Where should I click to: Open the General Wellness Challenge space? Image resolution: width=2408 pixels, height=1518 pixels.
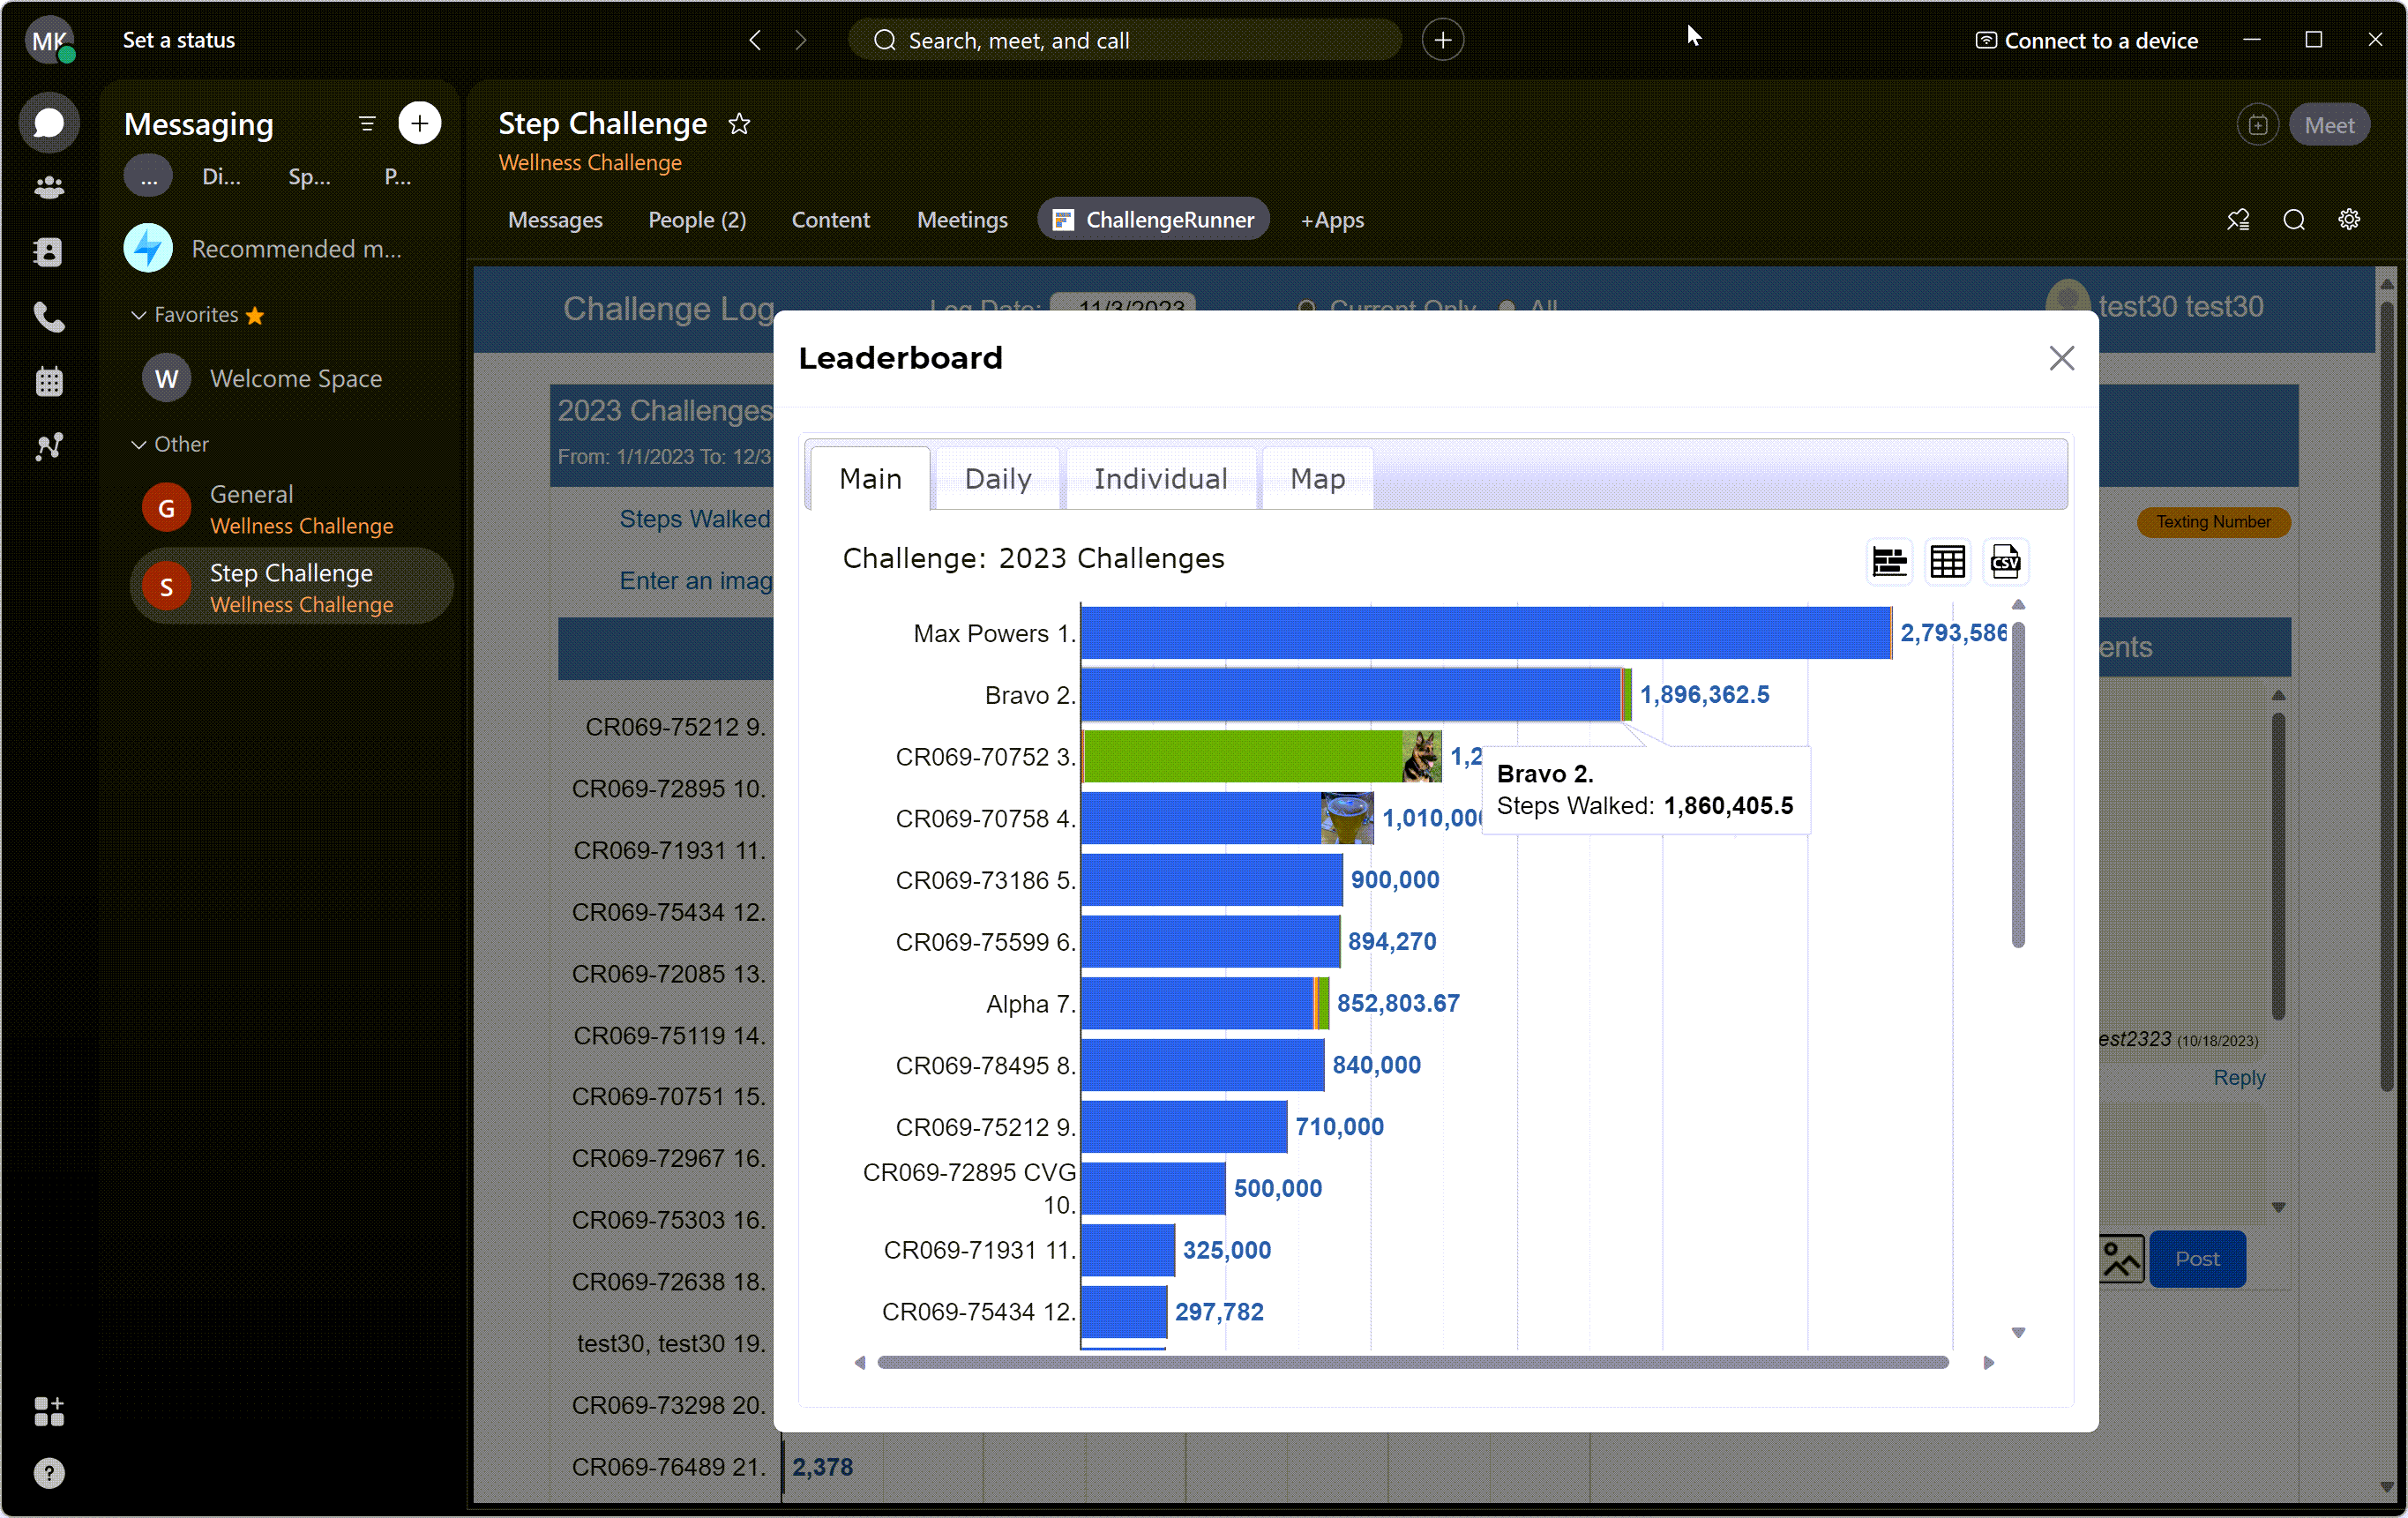[291, 509]
